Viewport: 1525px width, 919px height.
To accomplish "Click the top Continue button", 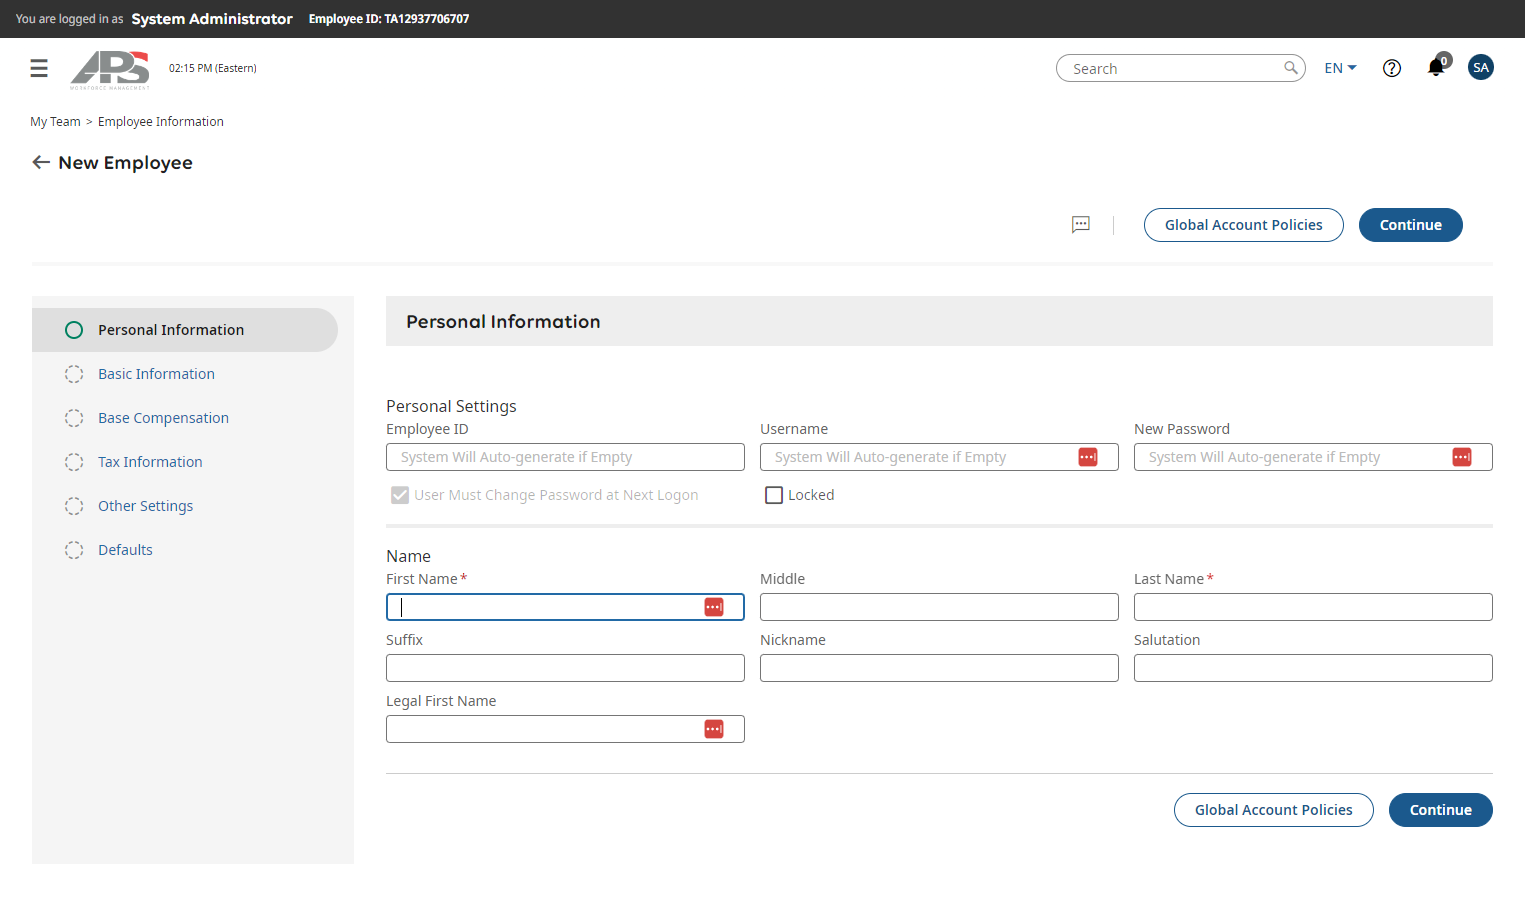I will [x=1410, y=225].
